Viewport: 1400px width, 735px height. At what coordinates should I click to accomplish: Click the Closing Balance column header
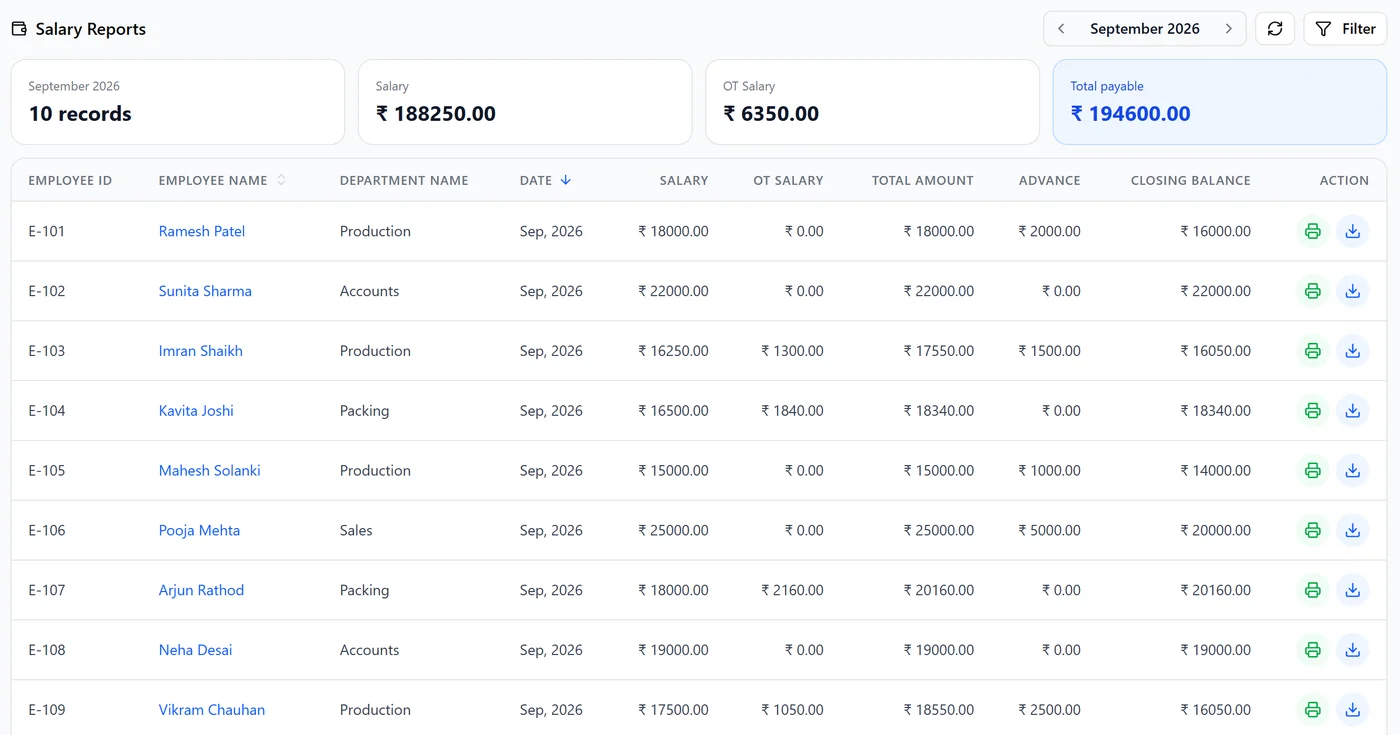[x=1191, y=181]
